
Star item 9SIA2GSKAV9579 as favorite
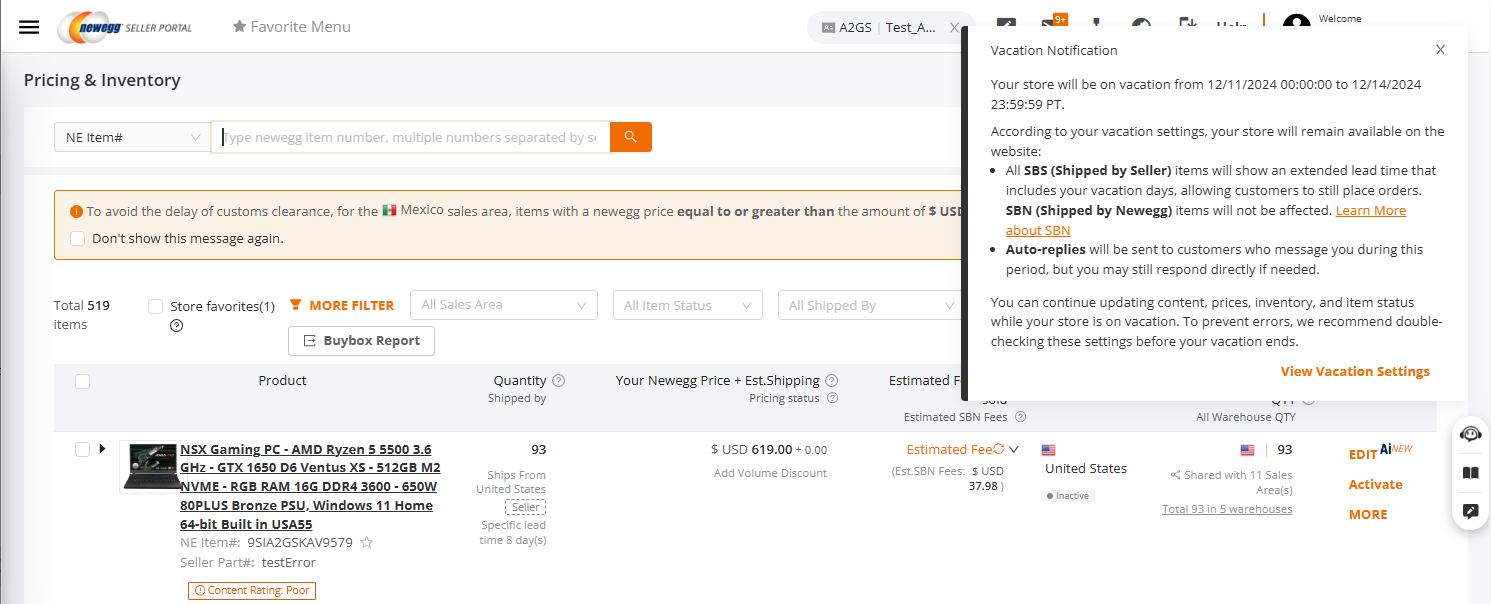pyautogui.click(x=367, y=542)
